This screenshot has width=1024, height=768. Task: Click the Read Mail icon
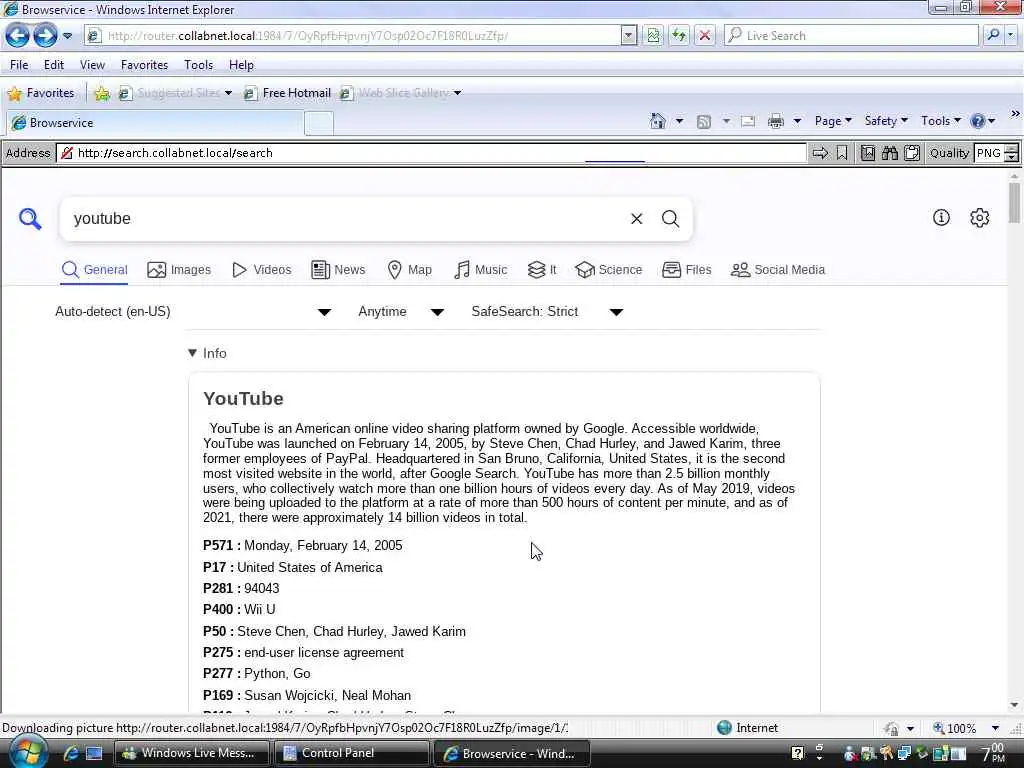(748, 121)
